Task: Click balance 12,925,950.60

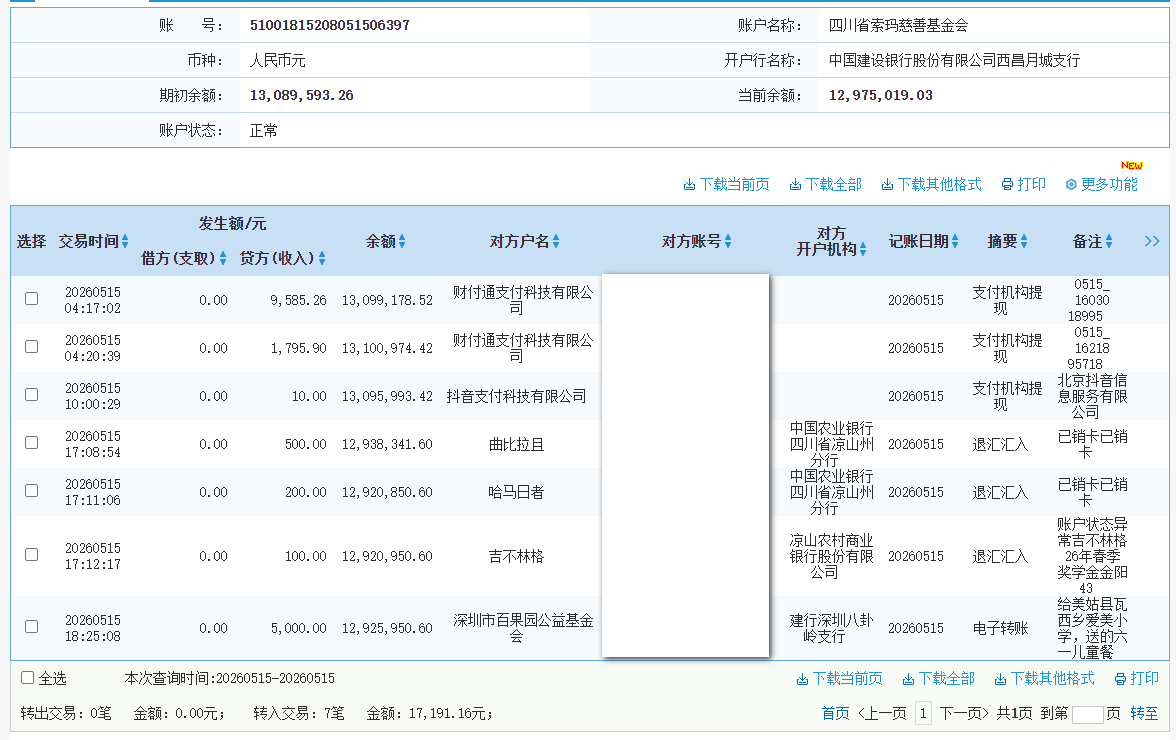Action: (x=387, y=628)
